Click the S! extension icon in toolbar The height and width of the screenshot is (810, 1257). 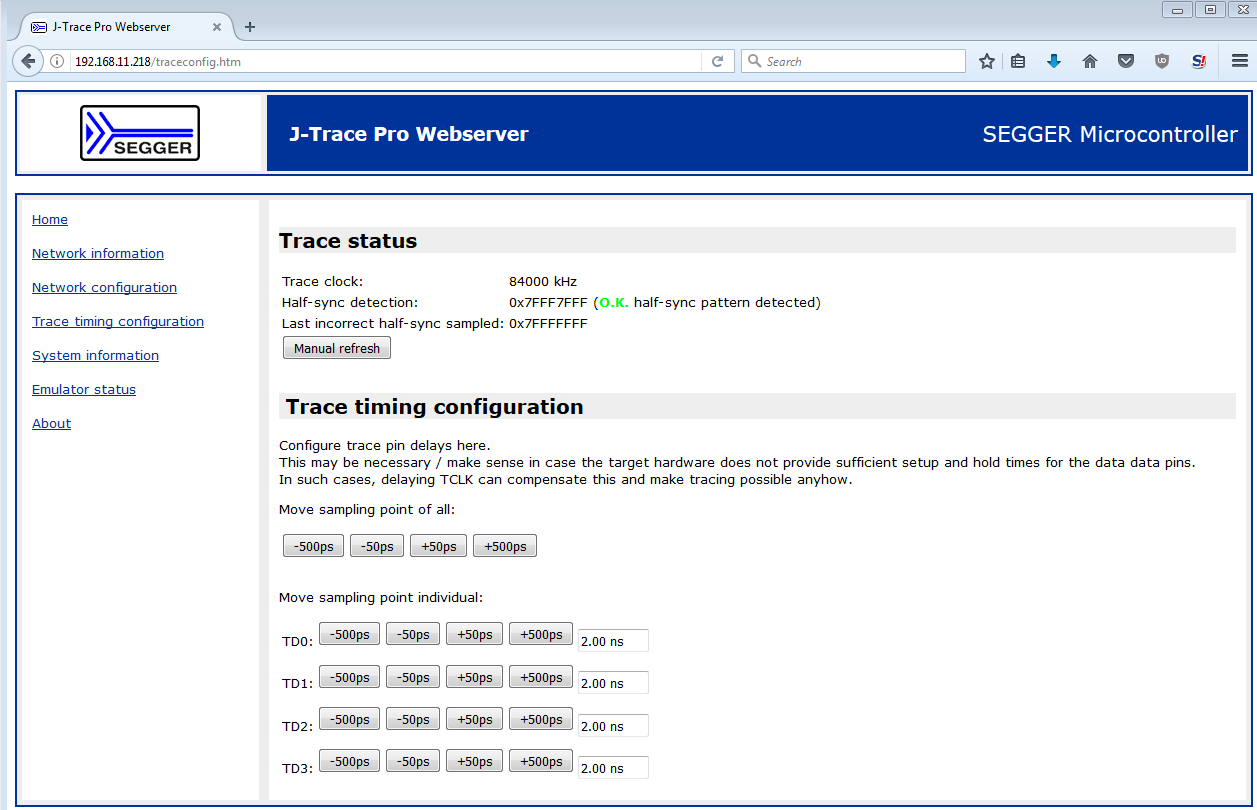coord(1198,61)
